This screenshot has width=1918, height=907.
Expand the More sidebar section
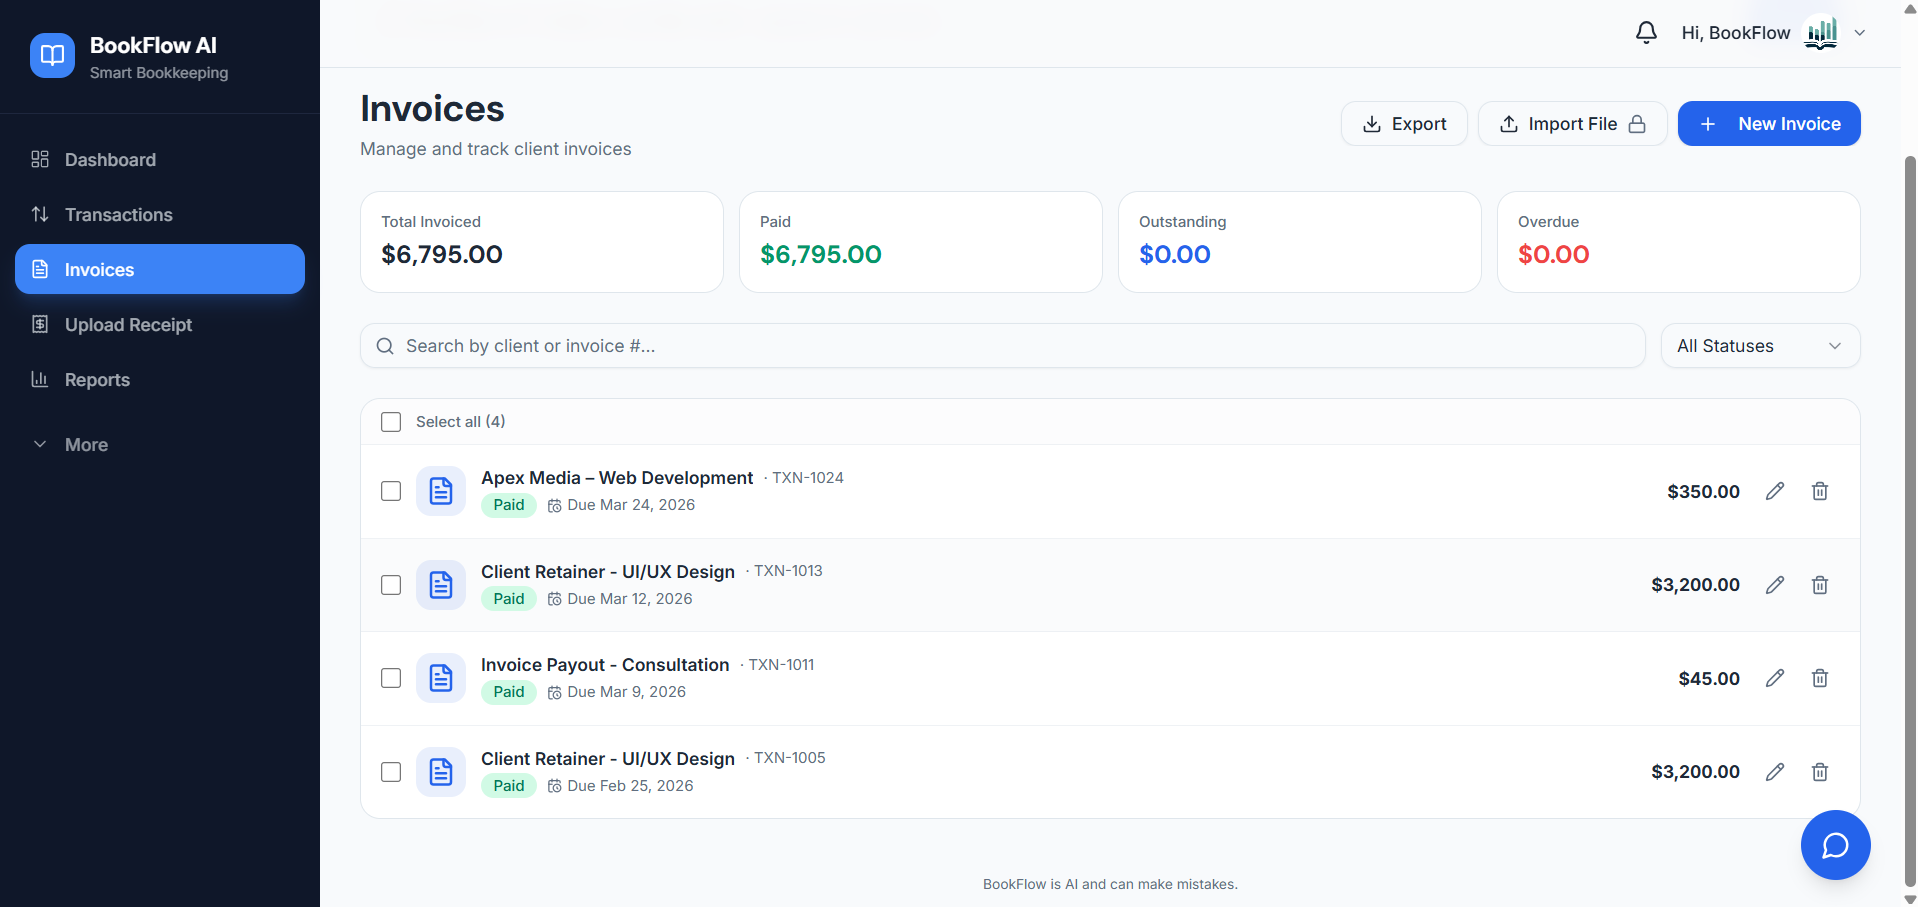click(160, 445)
